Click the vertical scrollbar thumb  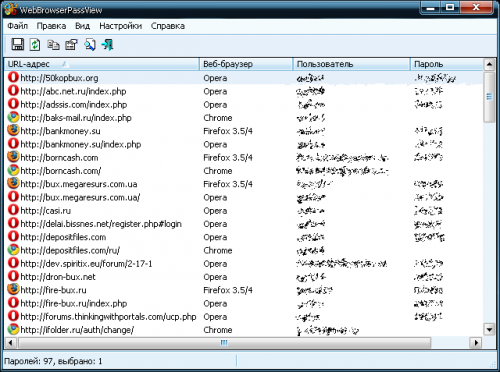click(x=489, y=97)
